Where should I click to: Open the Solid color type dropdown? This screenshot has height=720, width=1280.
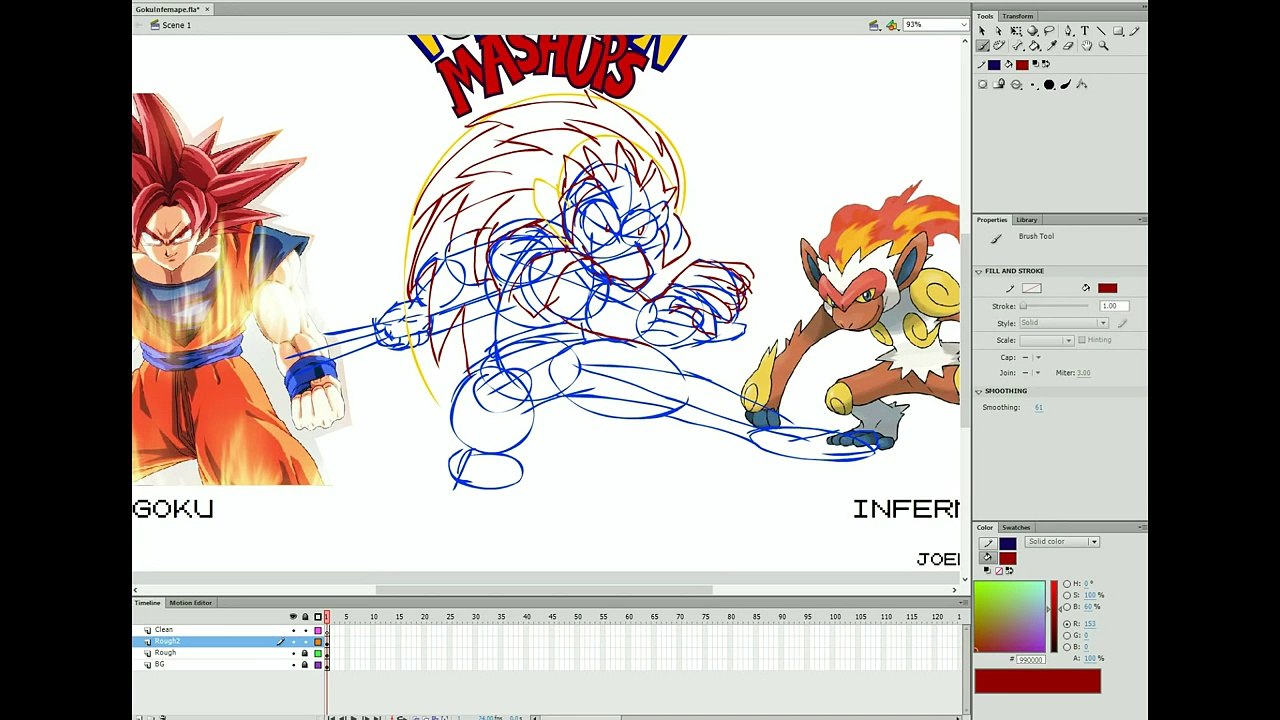tap(1062, 541)
